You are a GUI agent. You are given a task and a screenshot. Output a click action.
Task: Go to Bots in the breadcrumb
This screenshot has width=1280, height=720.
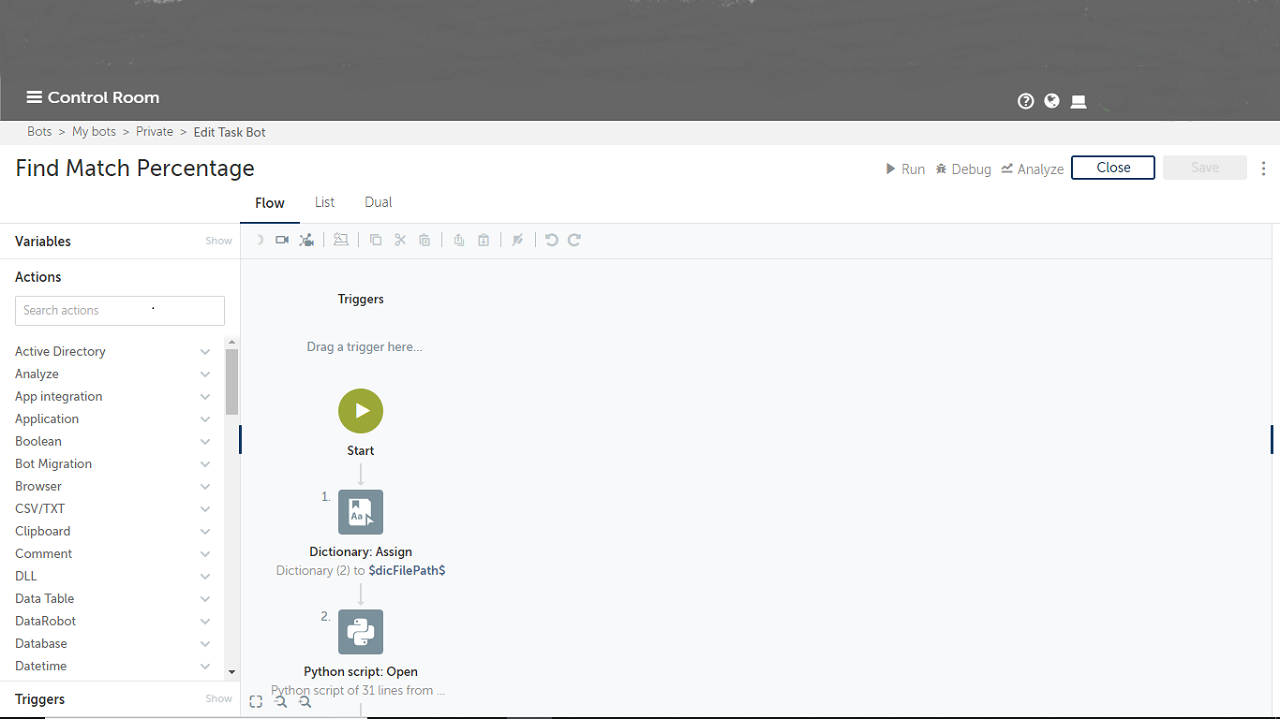pos(39,132)
